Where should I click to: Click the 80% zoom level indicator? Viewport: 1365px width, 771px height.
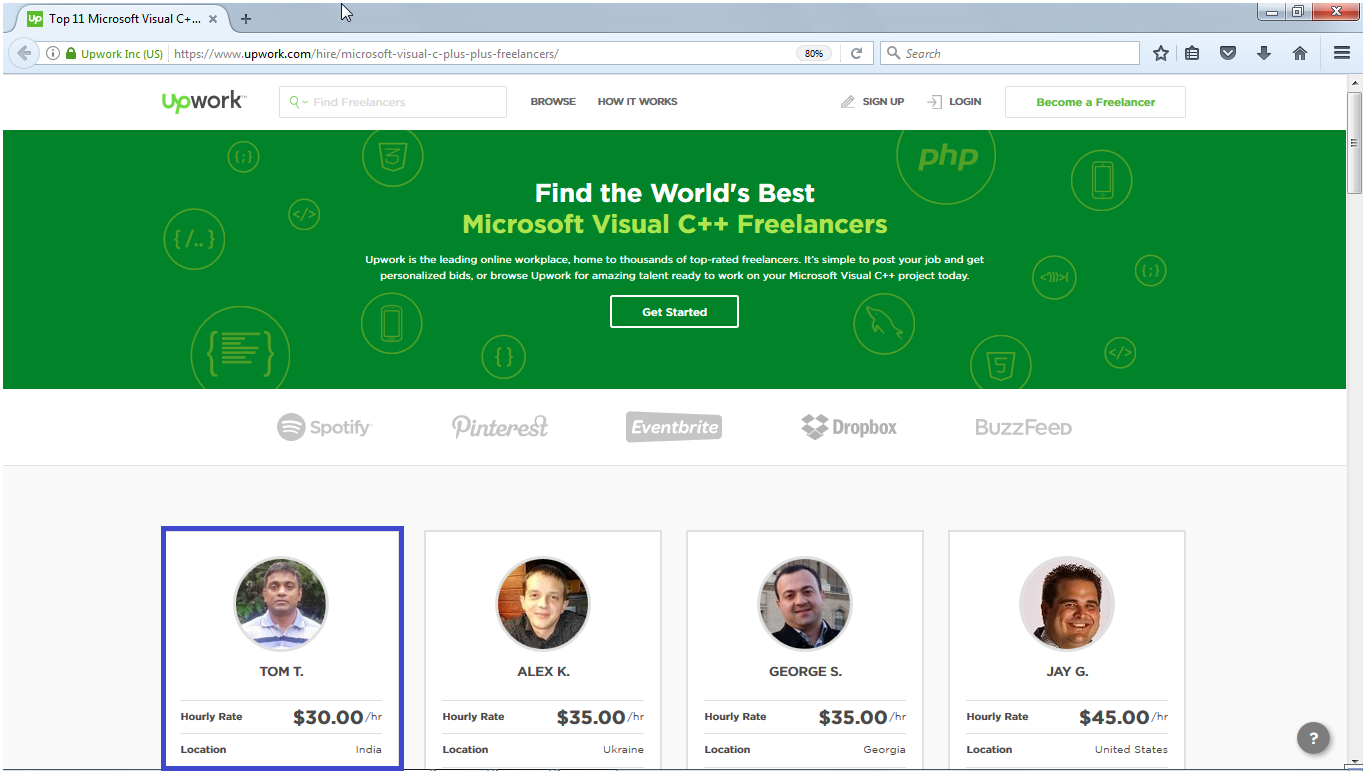[x=814, y=54]
